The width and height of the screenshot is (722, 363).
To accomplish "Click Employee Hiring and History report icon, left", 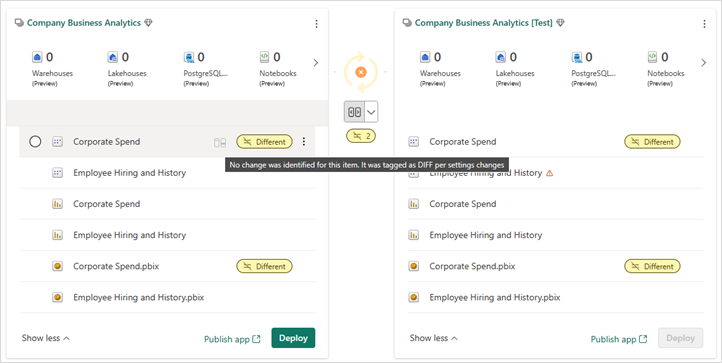I will 57,235.
